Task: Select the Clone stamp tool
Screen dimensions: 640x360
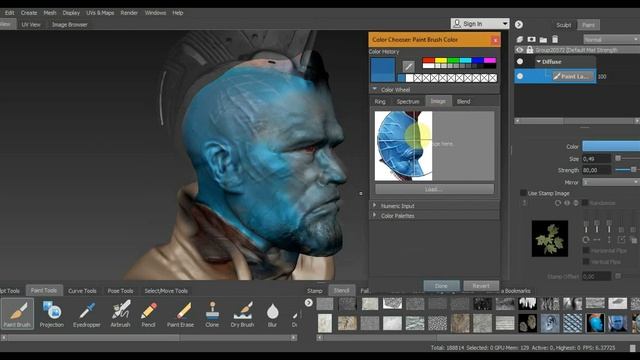Action: tap(212, 313)
